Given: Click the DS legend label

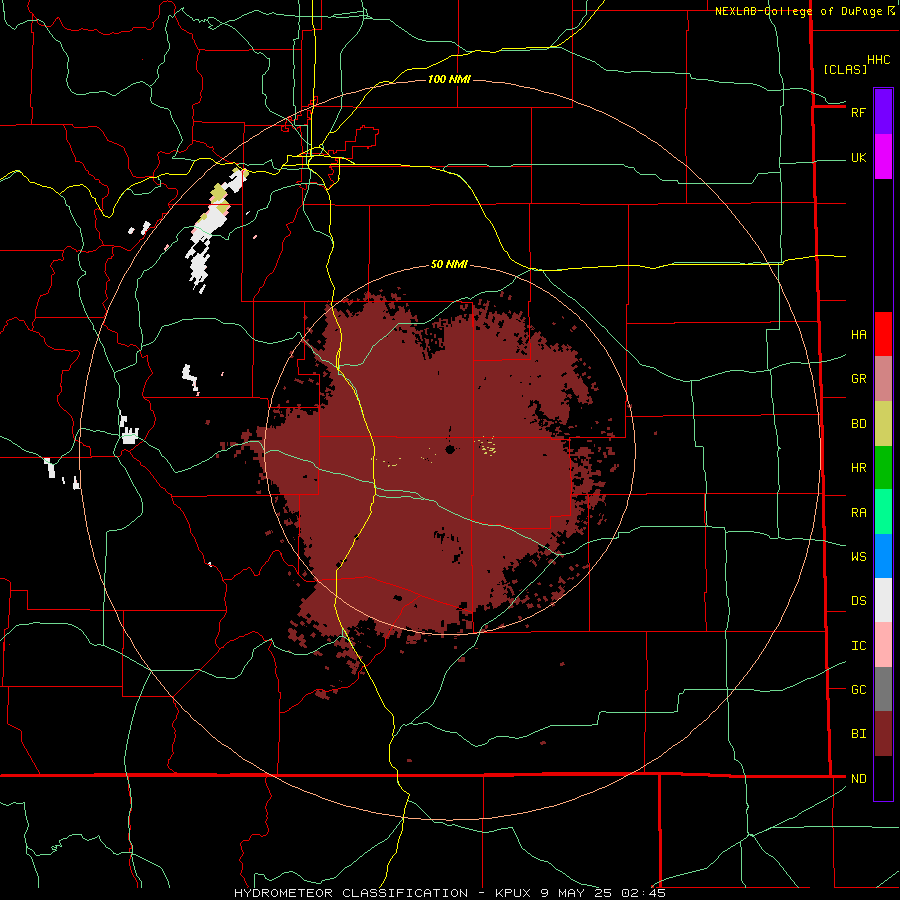Looking at the screenshot, I should pos(858,600).
